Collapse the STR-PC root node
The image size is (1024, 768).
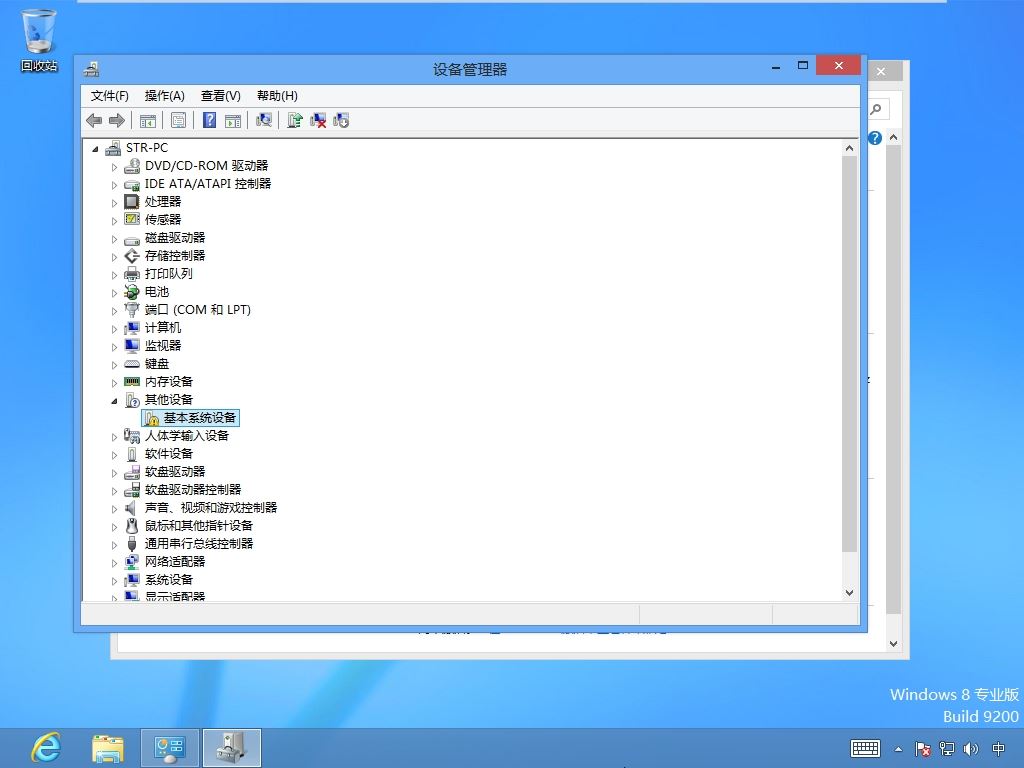coord(95,149)
